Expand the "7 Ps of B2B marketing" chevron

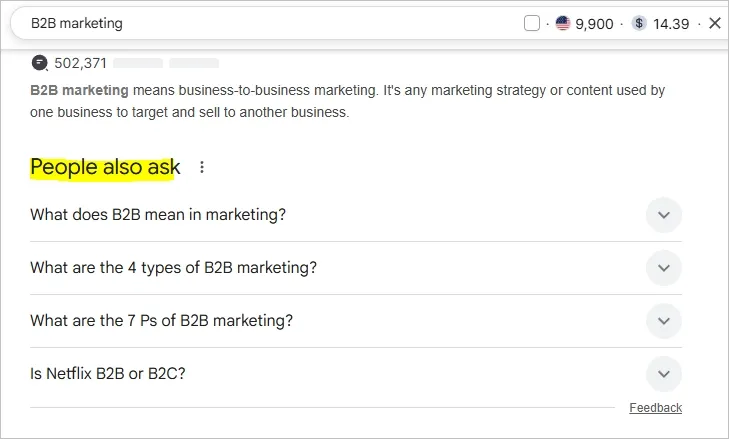(x=664, y=321)
